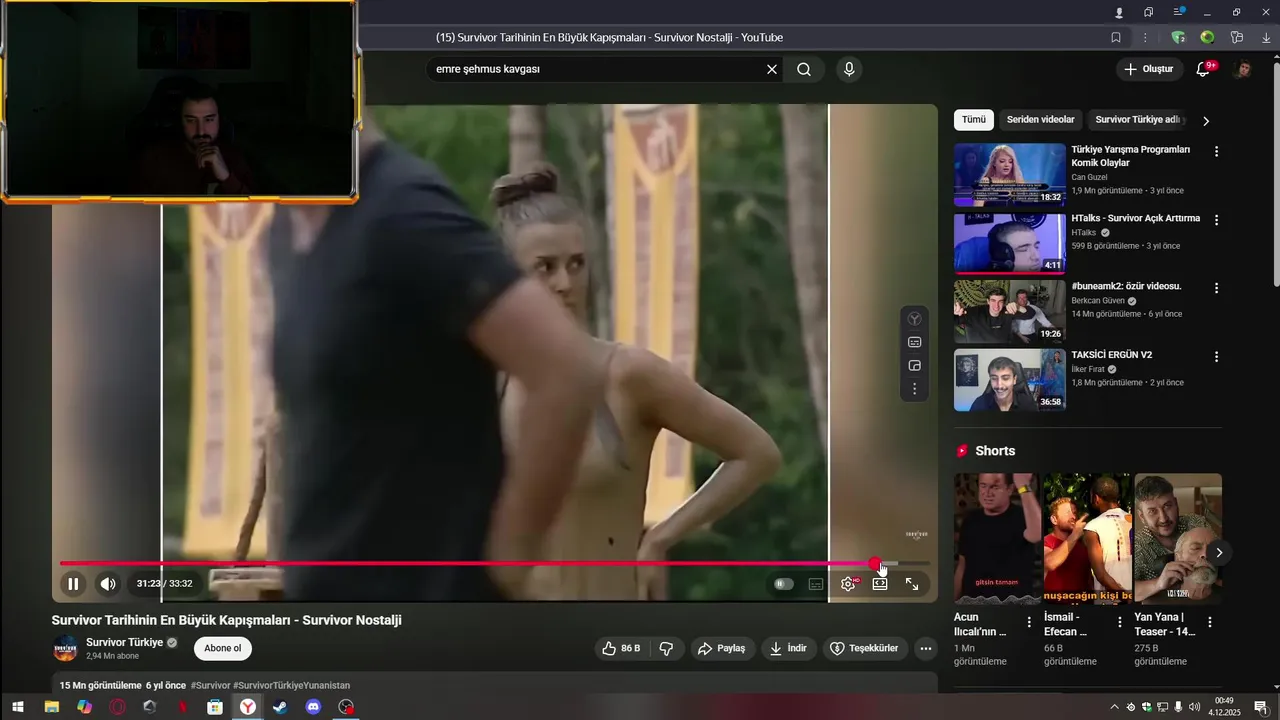Open options for Türkiye Yarışma Programları video
This screenshot has height=720, width=1280.
click(x=1216, y=152)
